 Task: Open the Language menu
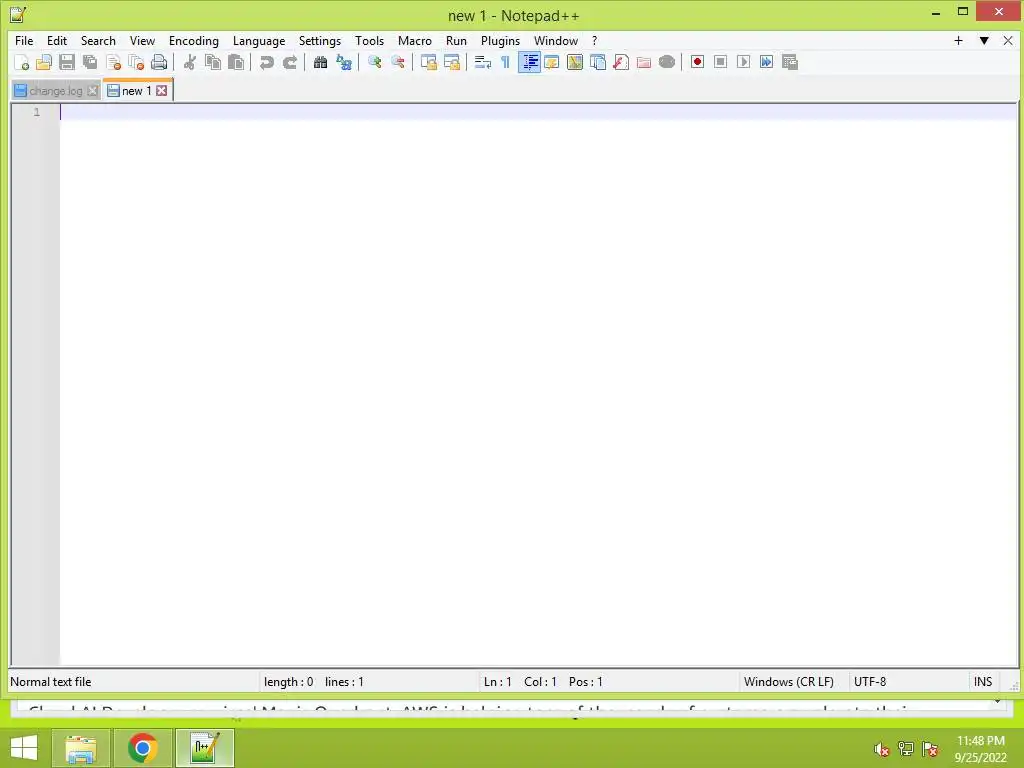click(259, 40)
